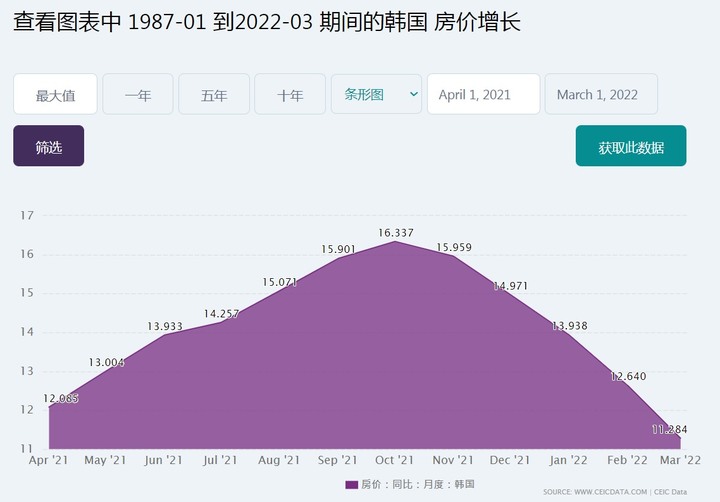Click the Sep '21 axis label
720x502 pixels.
click(x=338, y=460)
